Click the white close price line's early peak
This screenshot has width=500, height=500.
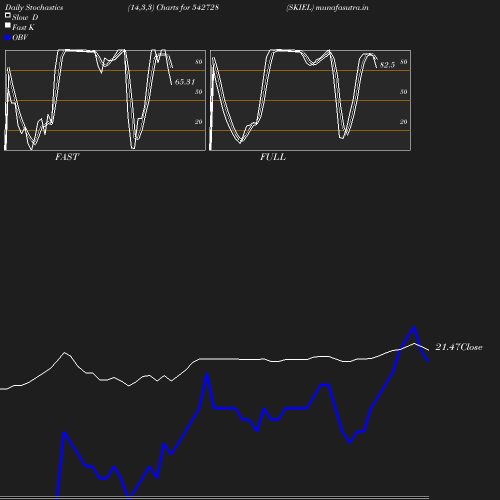point(65,353)
